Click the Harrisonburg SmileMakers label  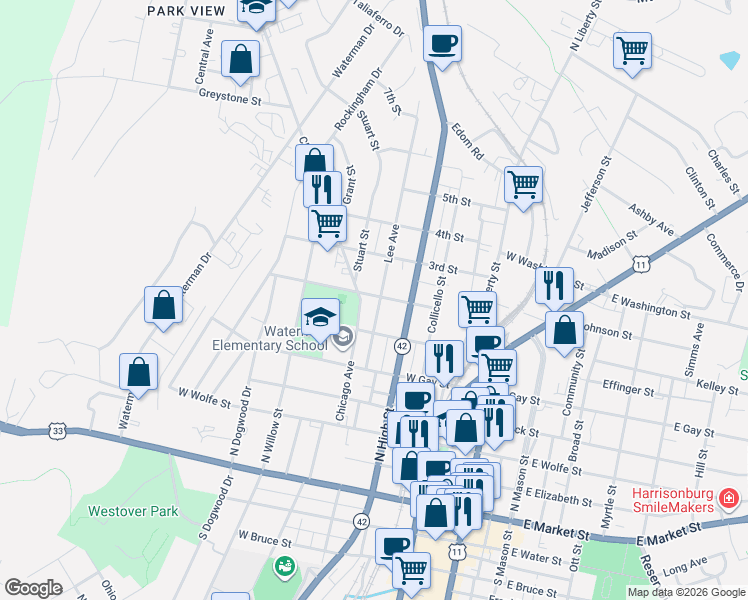(673, 500)
